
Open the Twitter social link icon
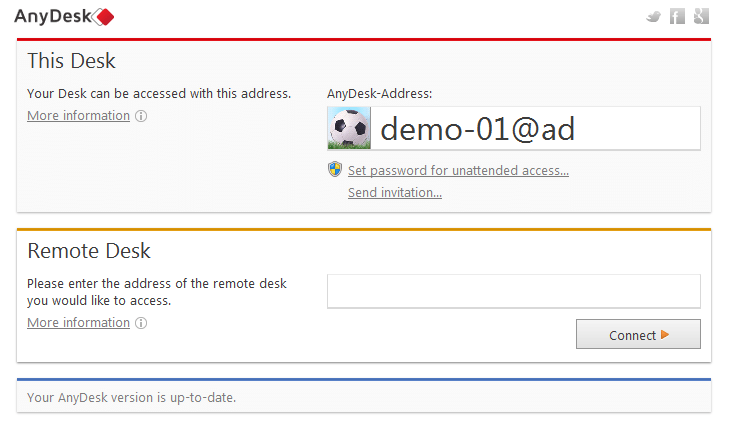click(x=653, y=17)
